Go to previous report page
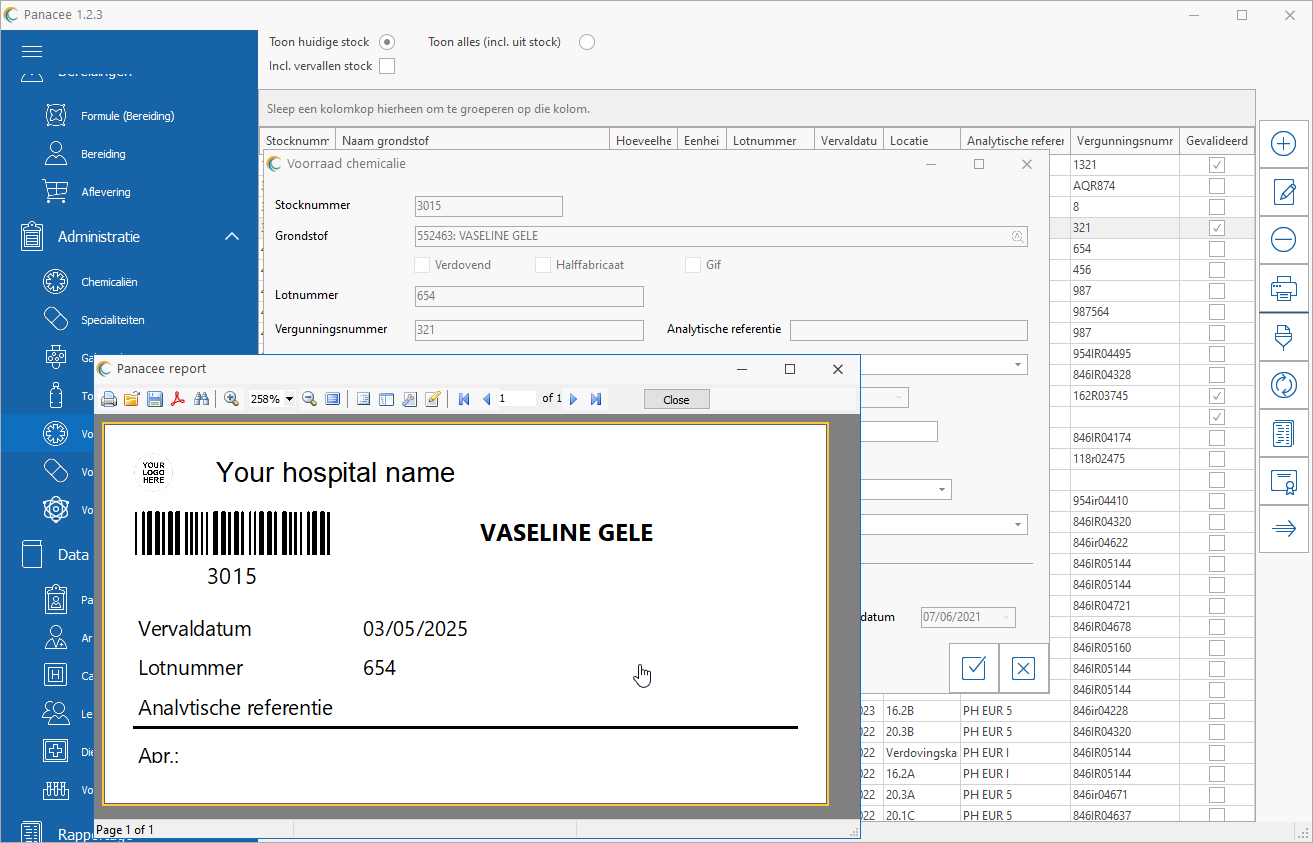The width and height of the screenshot is (1313, 843). click(x=487, y=399)
